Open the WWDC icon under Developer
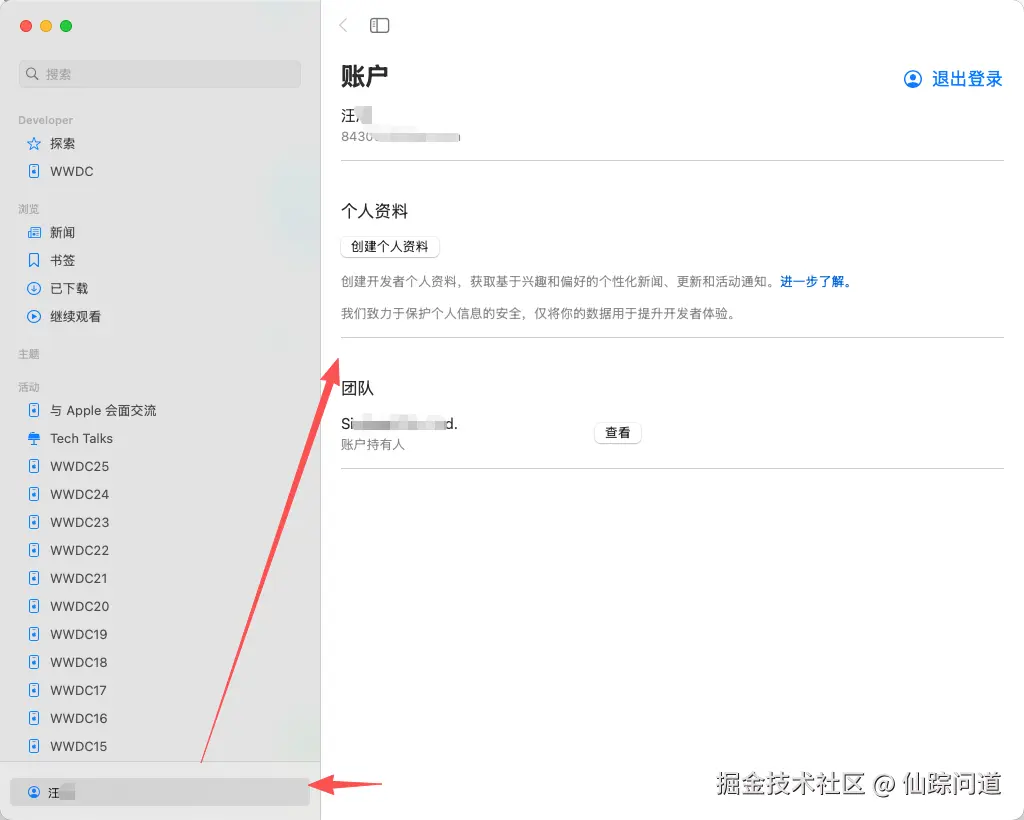 34,171
